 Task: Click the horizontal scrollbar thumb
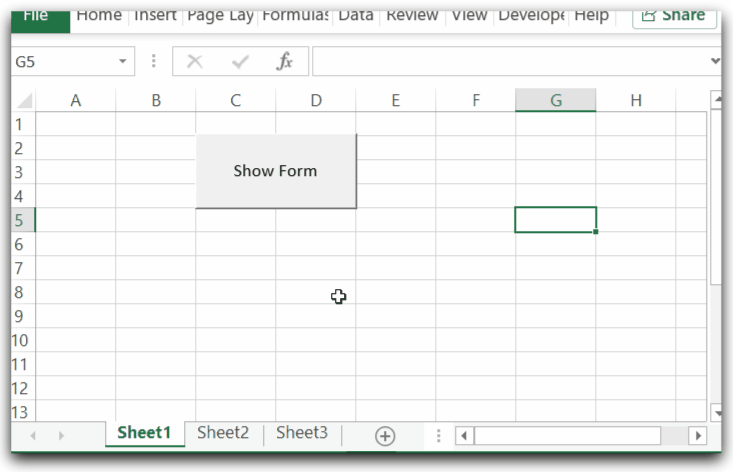click(x=568, y=436)
